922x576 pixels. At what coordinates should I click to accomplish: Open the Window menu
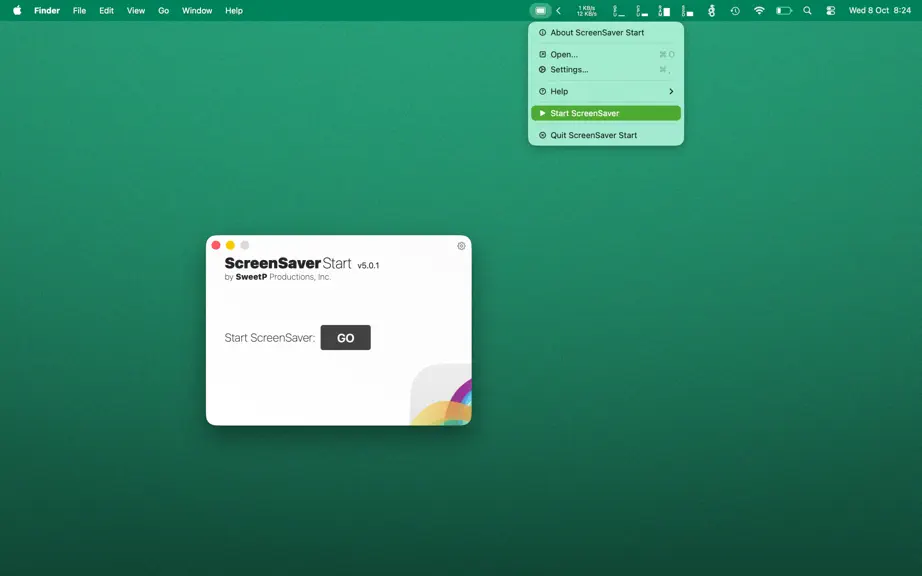[x=197, y=11]
